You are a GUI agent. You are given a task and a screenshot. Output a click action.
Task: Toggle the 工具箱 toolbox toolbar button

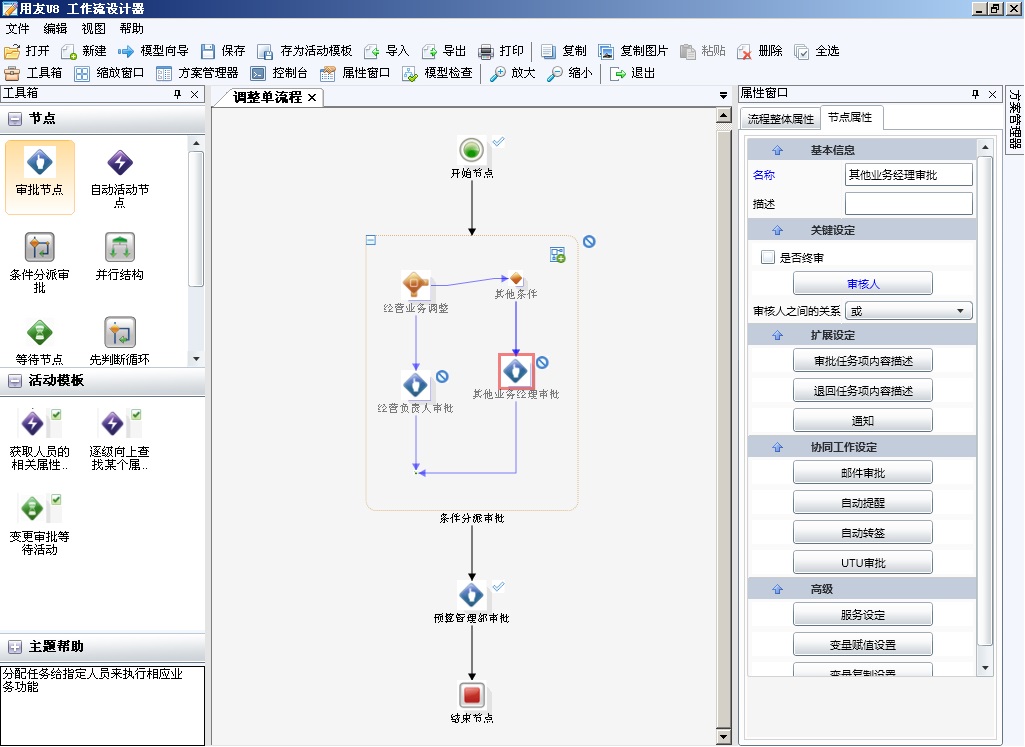[33, 73]
